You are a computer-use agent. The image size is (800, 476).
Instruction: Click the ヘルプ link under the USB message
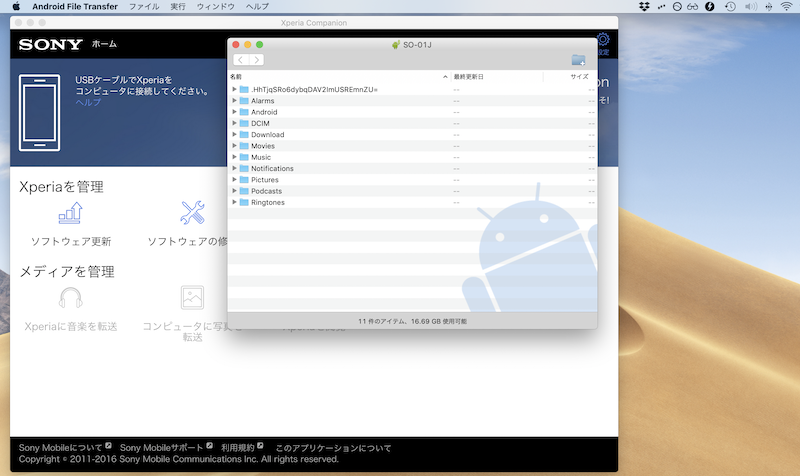point(88,102)
